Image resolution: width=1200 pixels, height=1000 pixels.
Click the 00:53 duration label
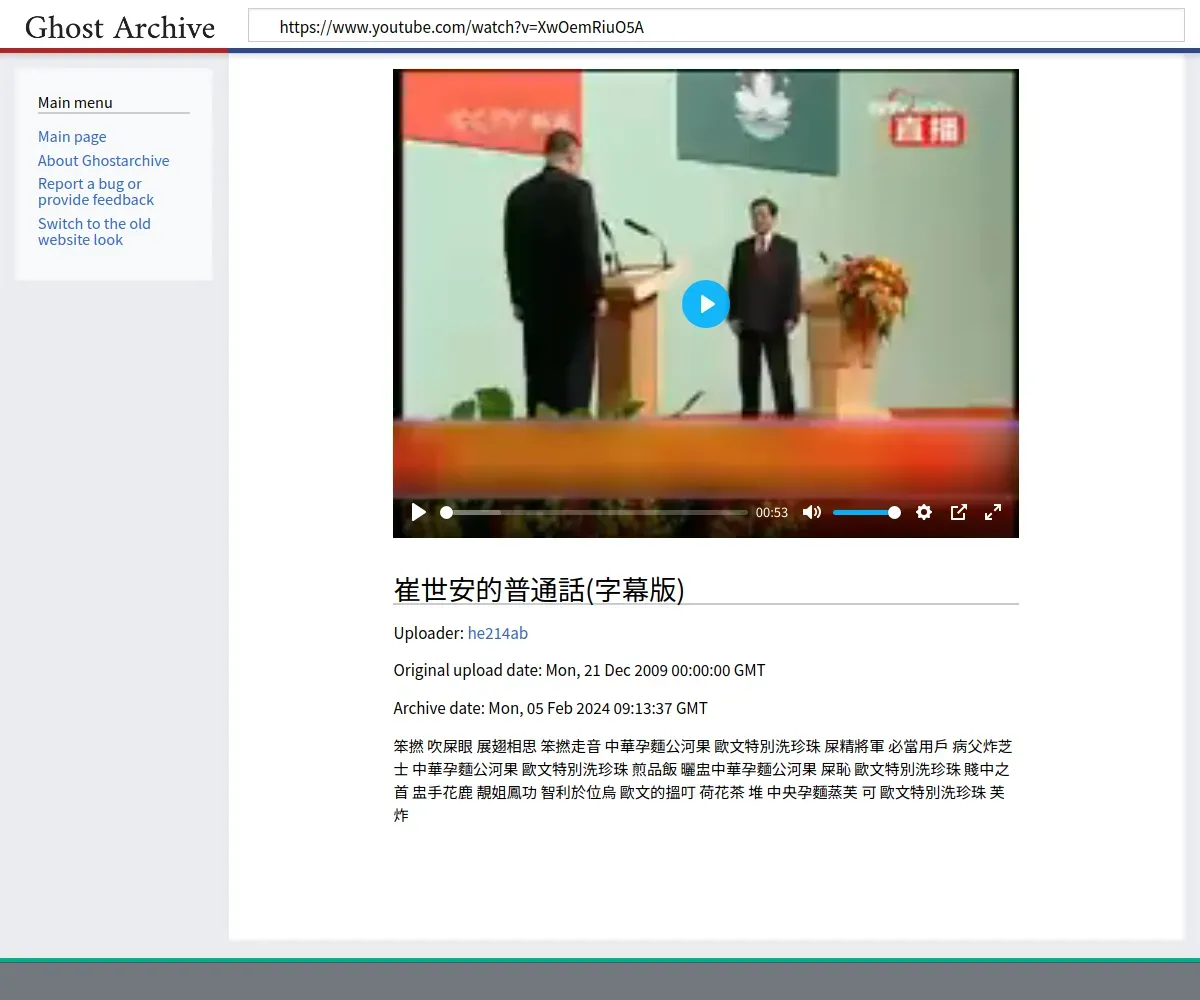tap(772, 512)
